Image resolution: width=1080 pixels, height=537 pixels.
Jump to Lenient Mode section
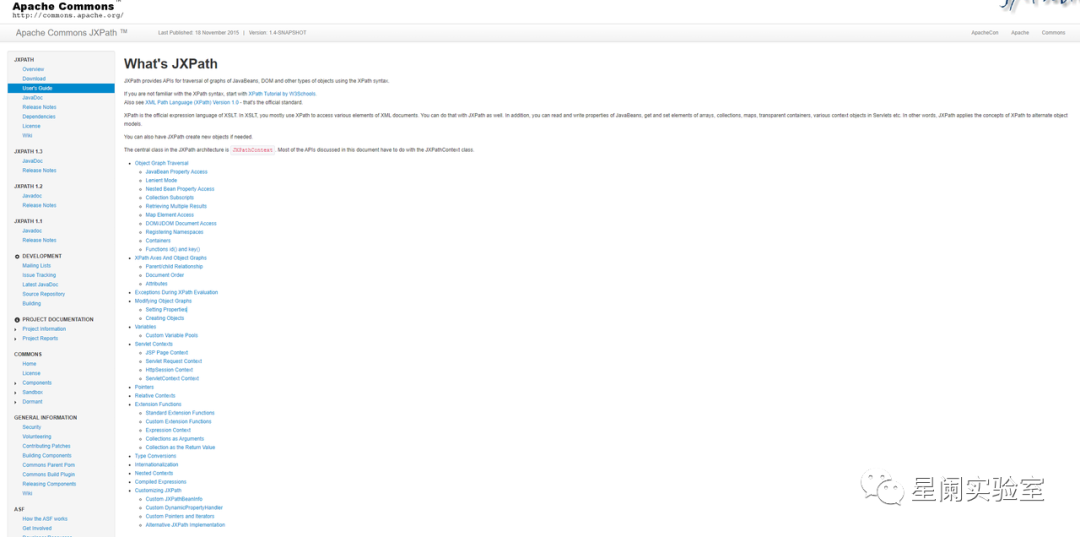pos(161,180)
